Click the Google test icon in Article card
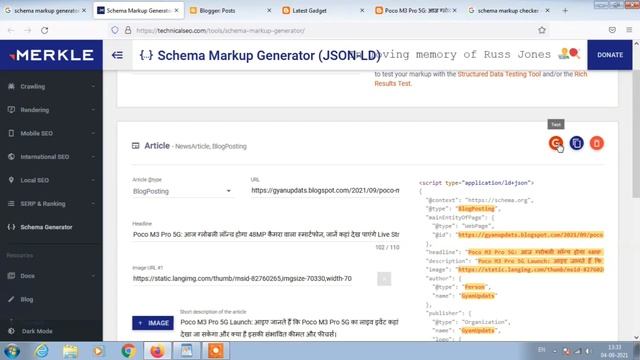The width and height of the screenshot is (640, 360). click(x=556, y=143)
